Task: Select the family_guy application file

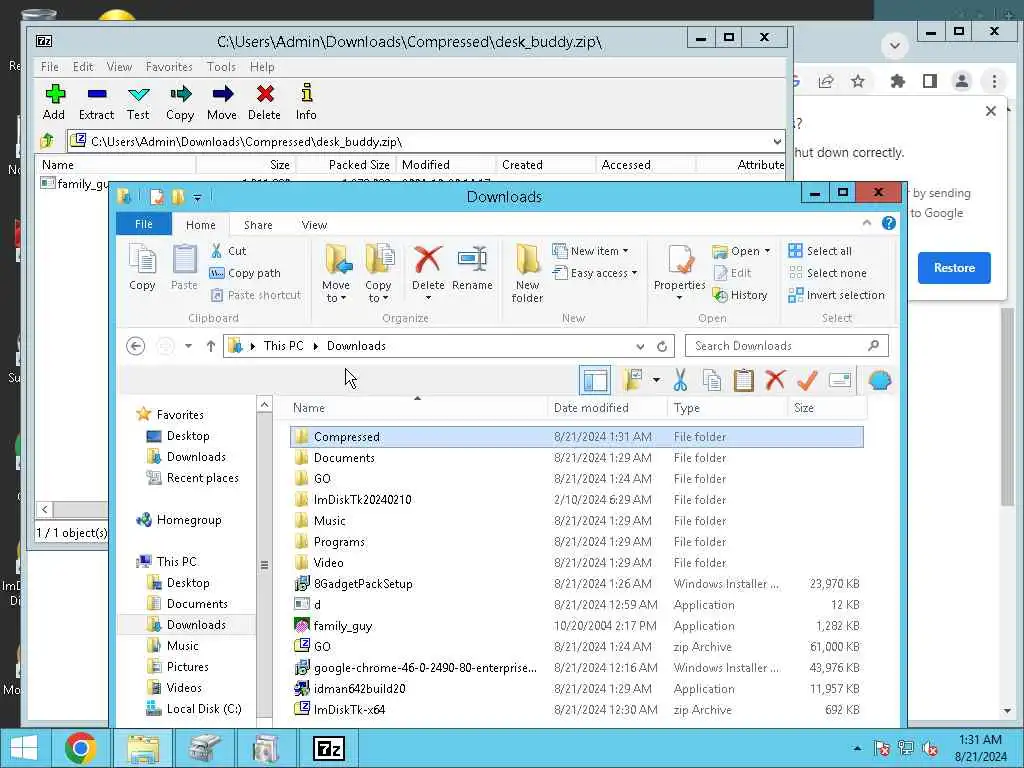Action: [x=577, y=626]
